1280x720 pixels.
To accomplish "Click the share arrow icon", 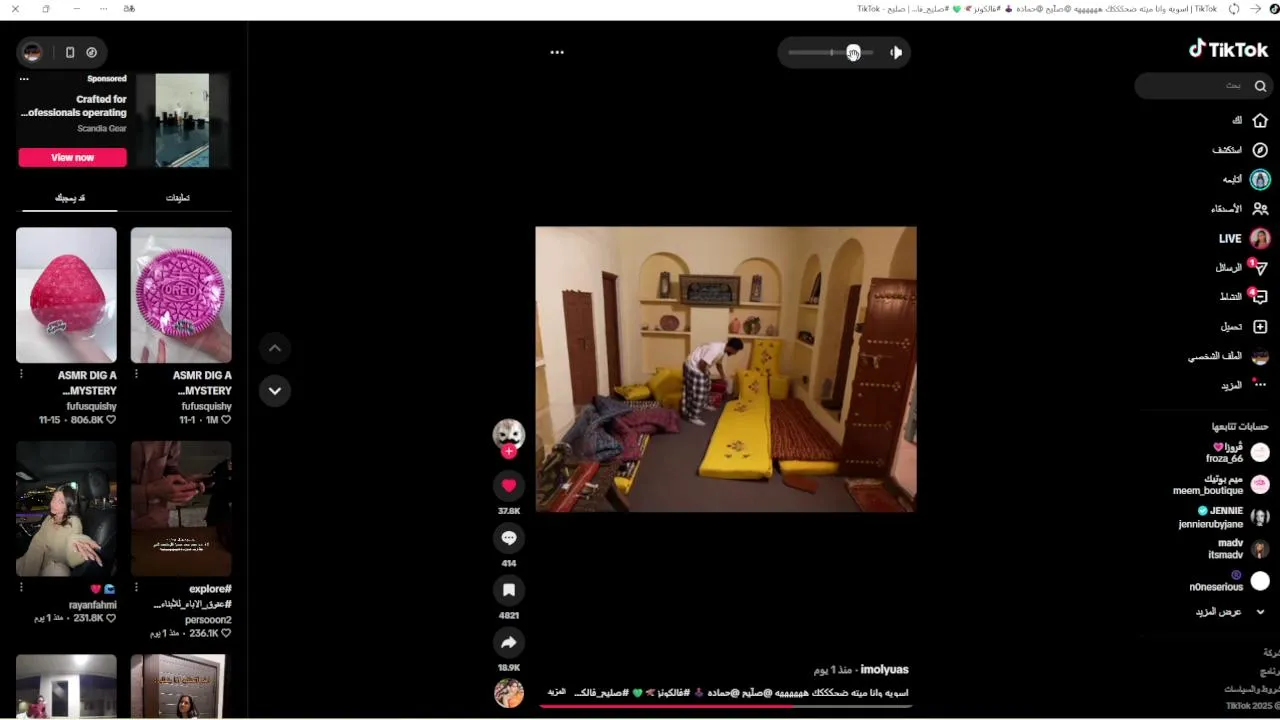I will (509, 642).
